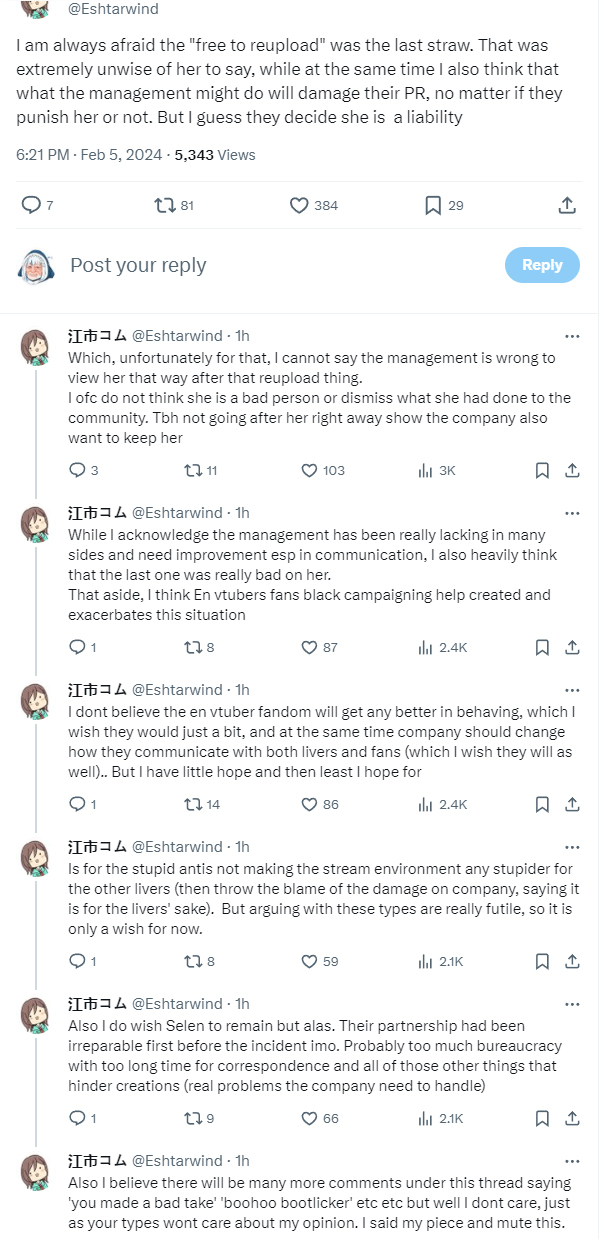Screen dimensions: 600x1239
Task: Share the main tweet using share icon
Action: tap(566, 205)
